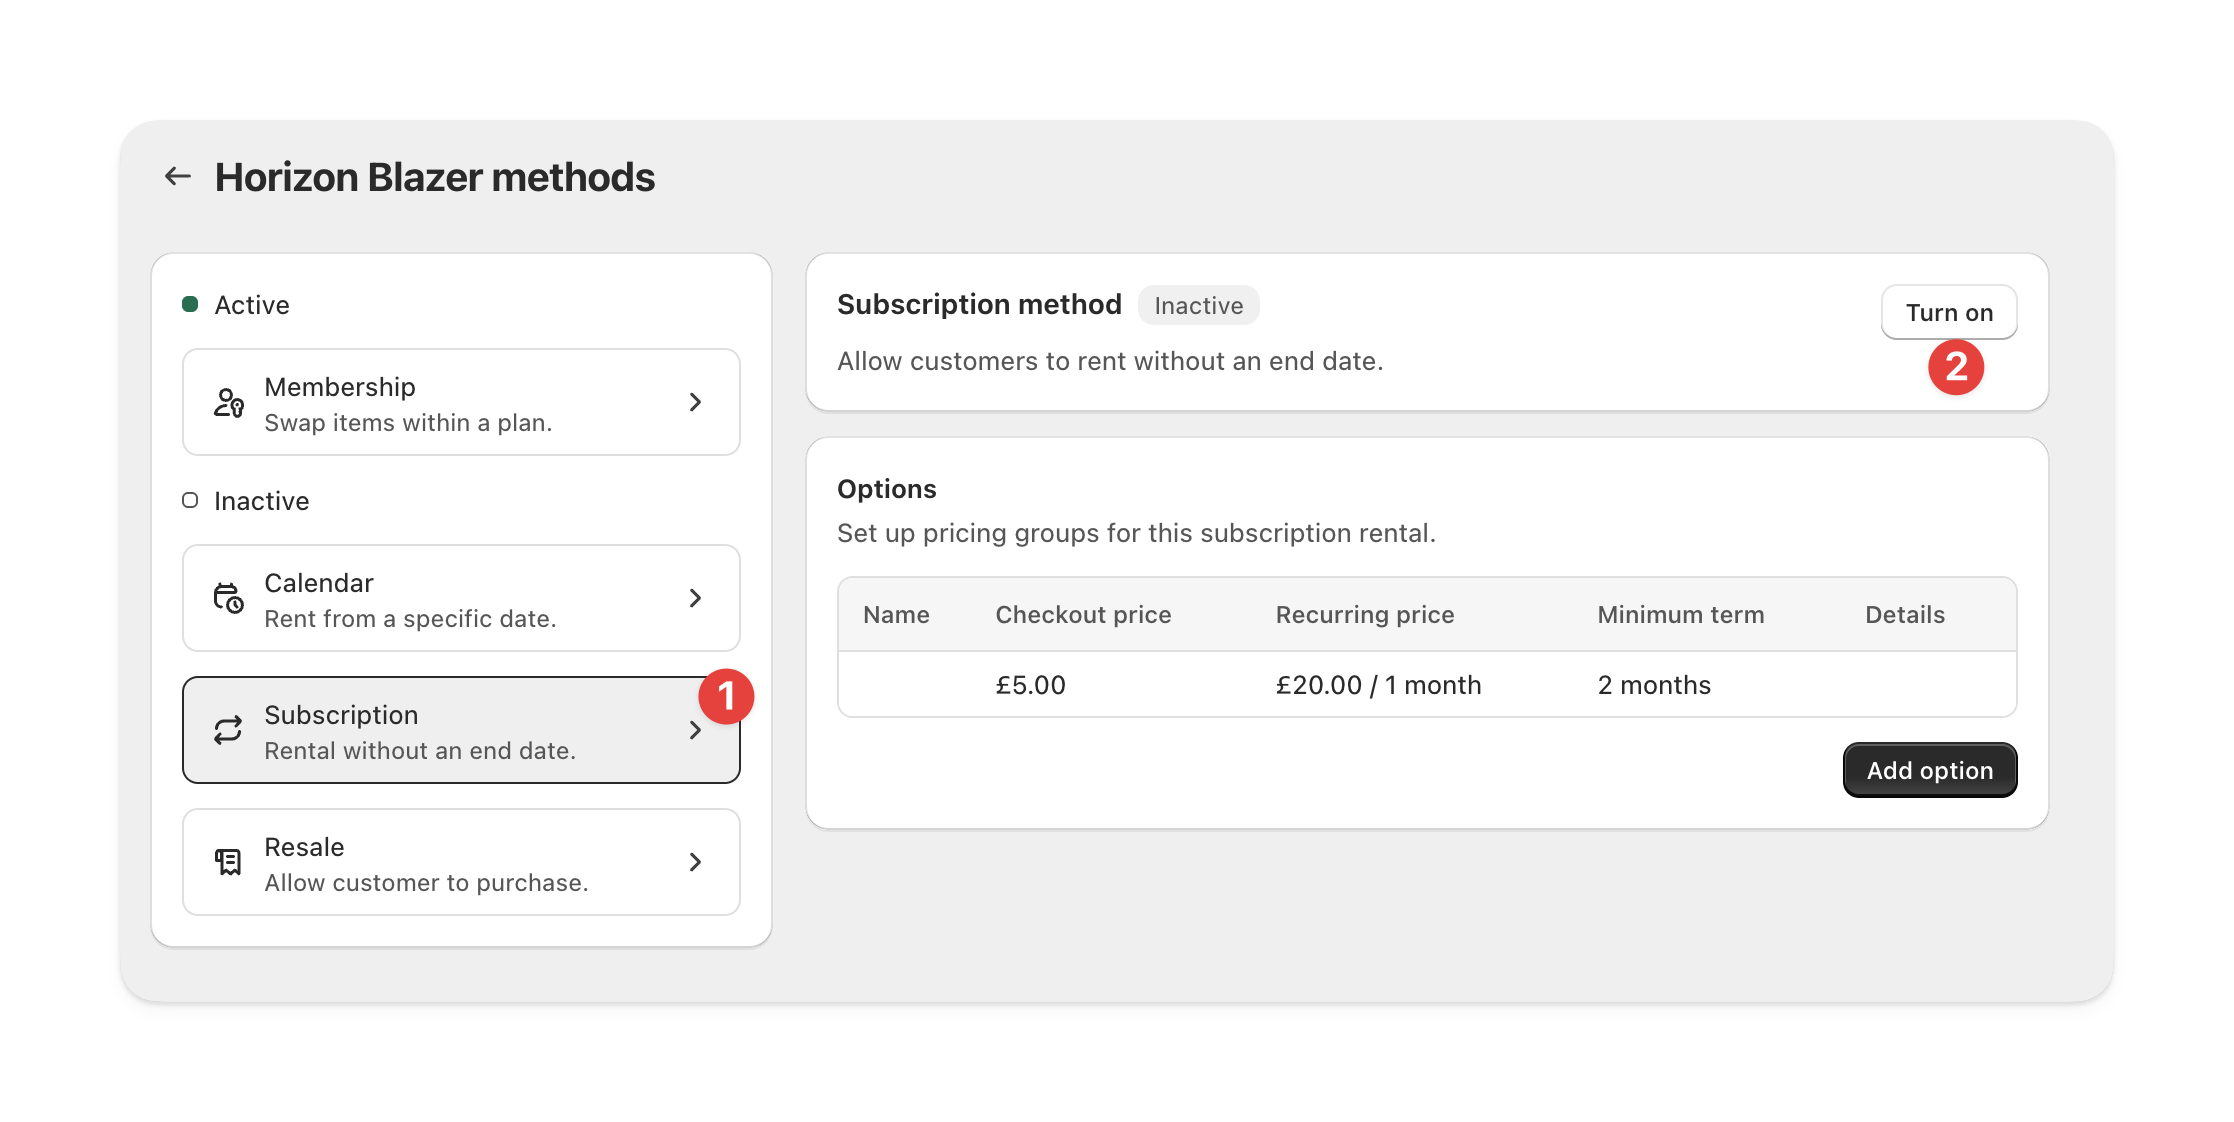Open the Subscription method chevron
Image resolution: width=2234 pixels, height=1122 pixels.
click(696, 731)
